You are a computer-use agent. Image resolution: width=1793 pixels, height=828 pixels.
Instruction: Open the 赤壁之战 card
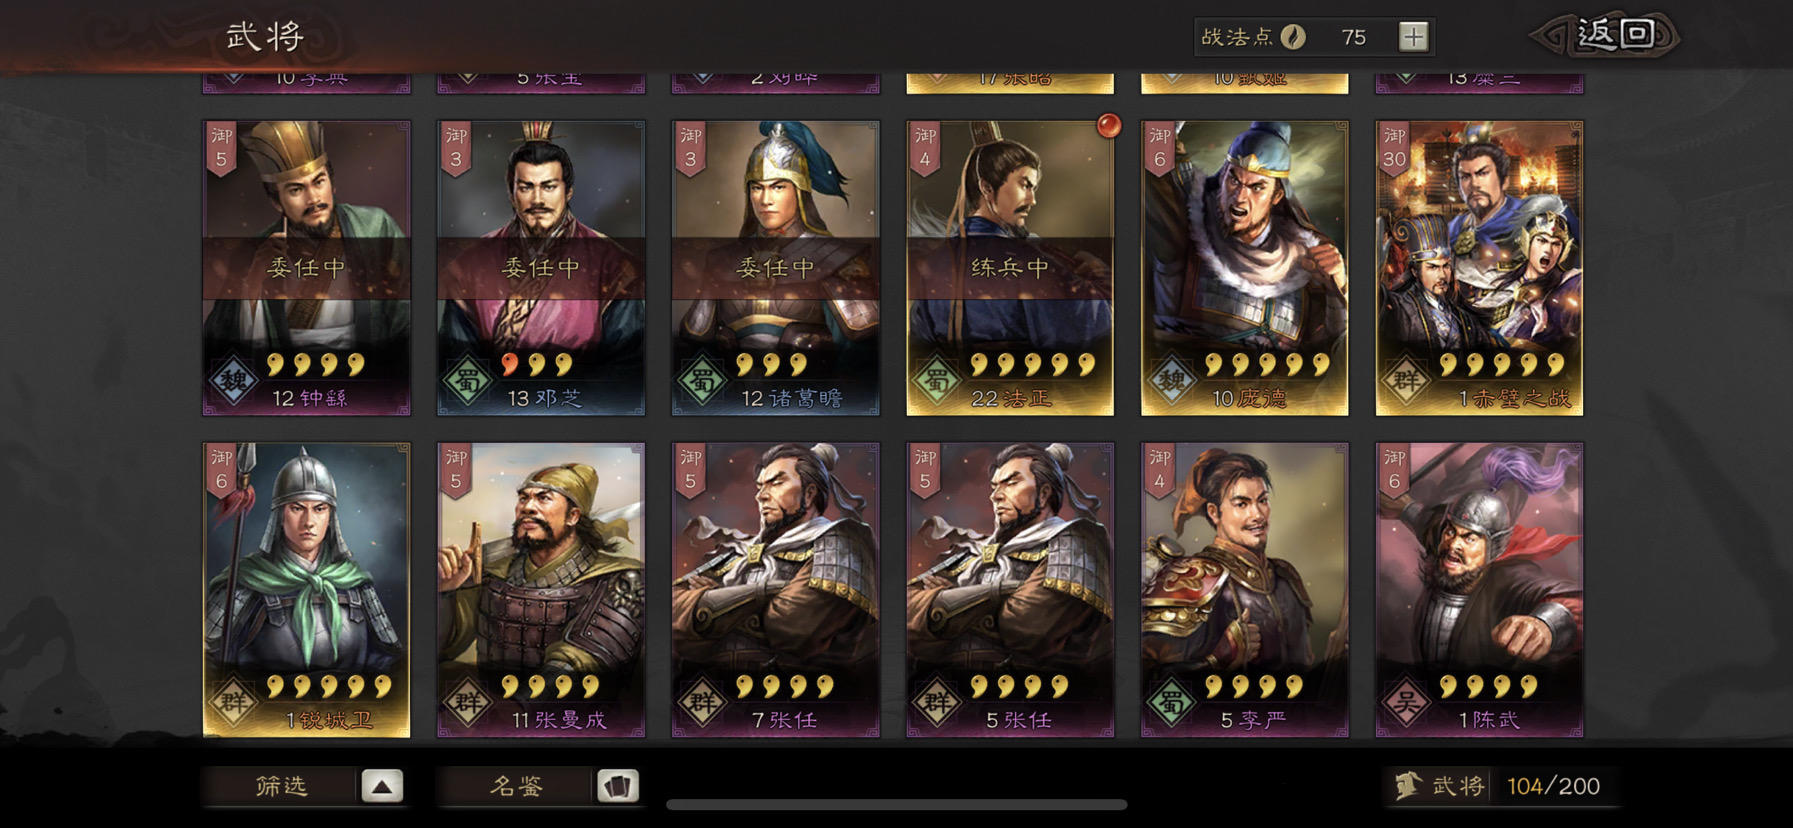coord(1479,268)
